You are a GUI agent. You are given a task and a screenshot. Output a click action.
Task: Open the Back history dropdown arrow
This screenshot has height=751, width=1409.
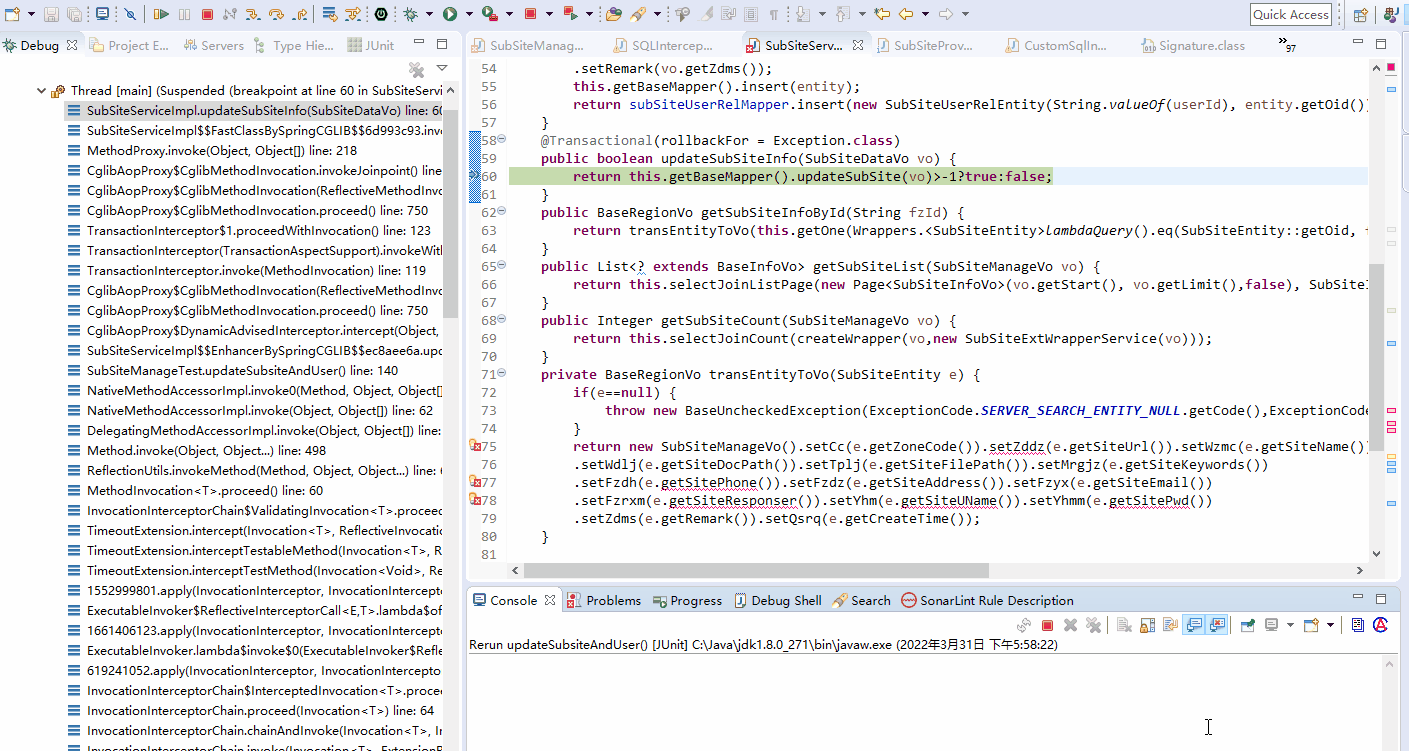(925, 14)
